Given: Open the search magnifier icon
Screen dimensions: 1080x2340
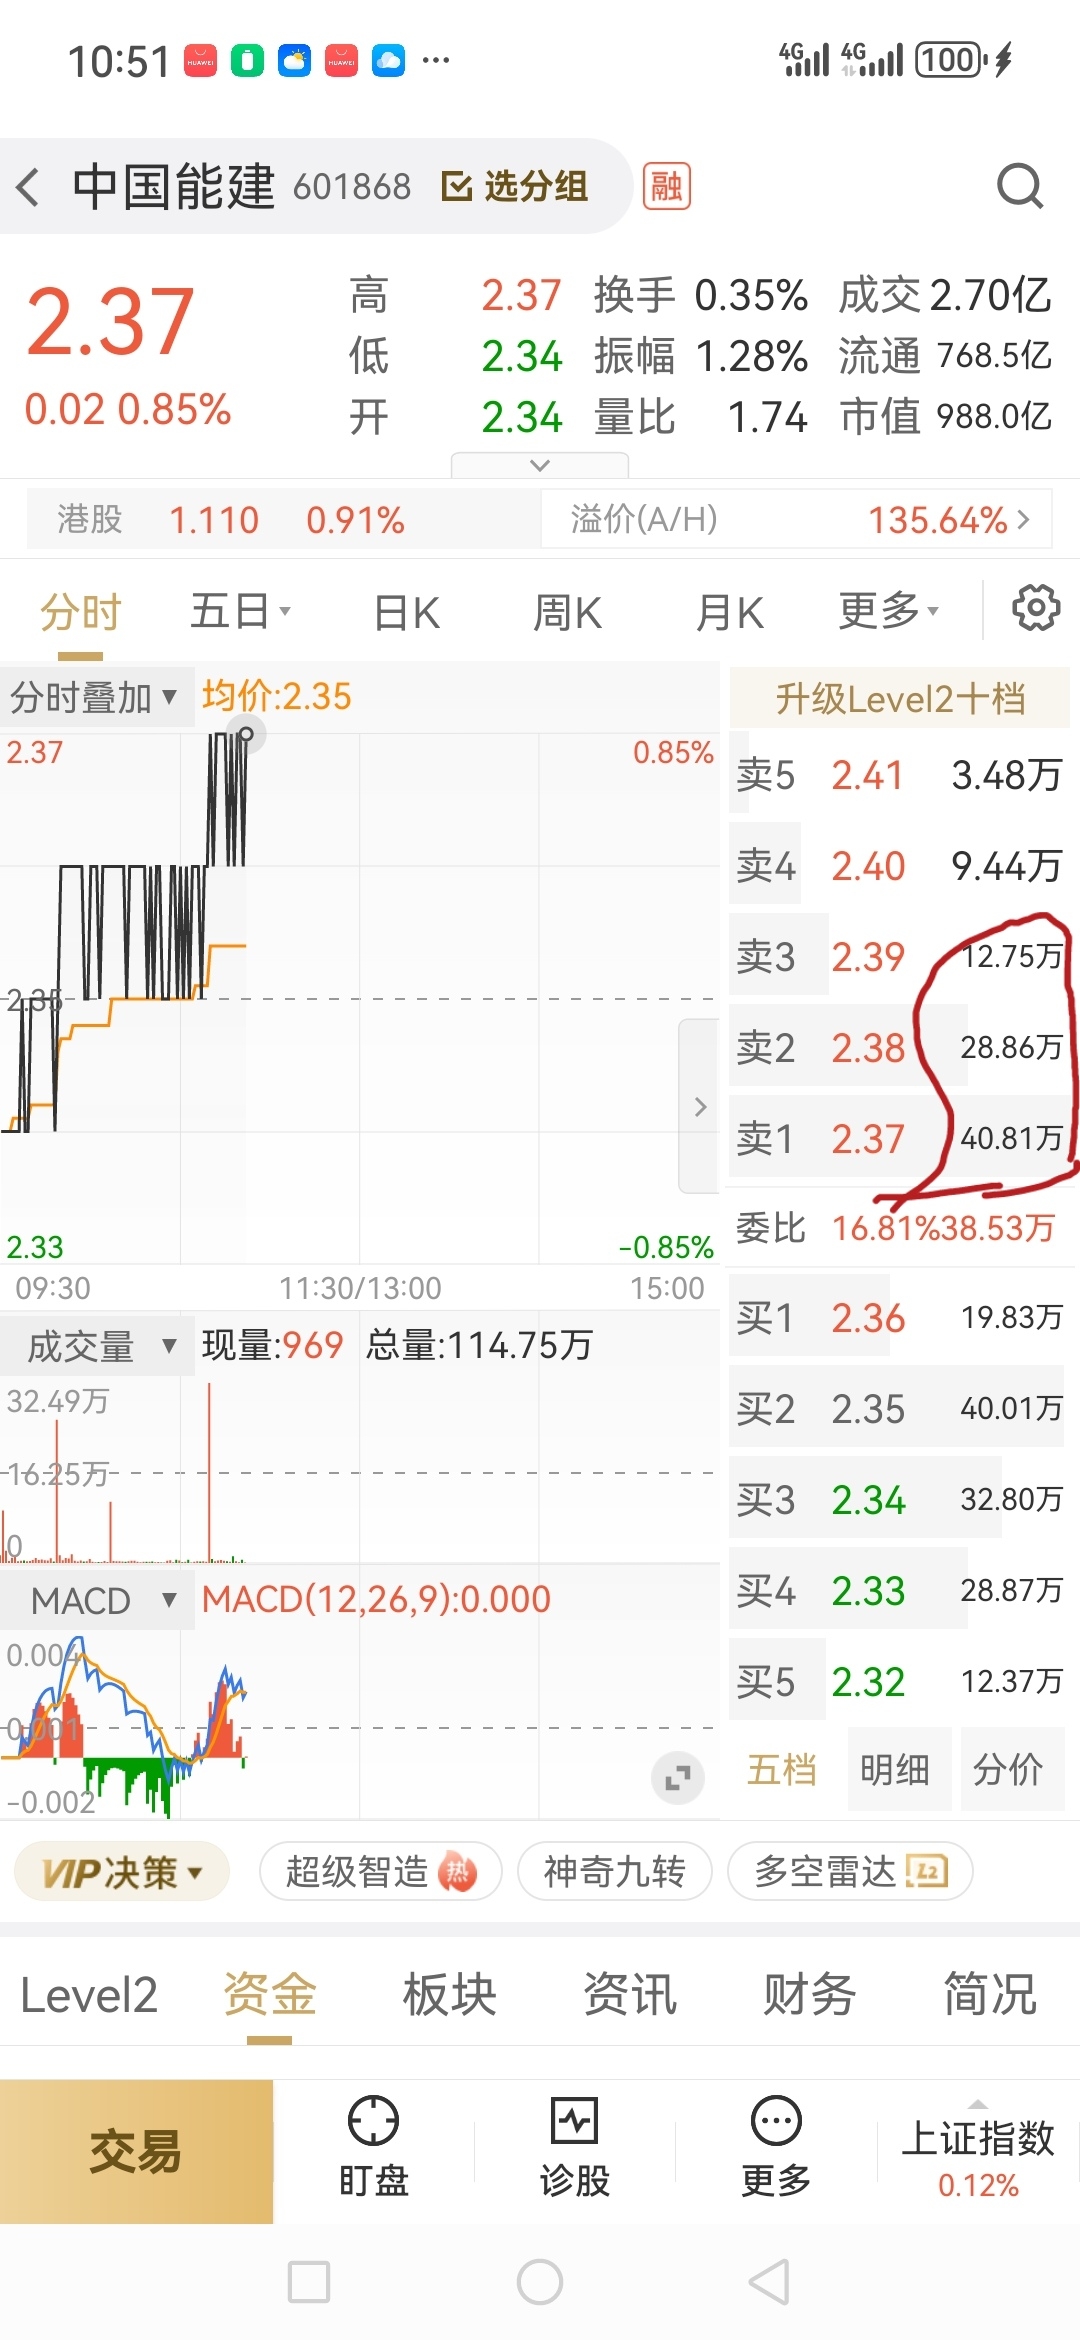Looking at the screenshot, I should 1020,186.
